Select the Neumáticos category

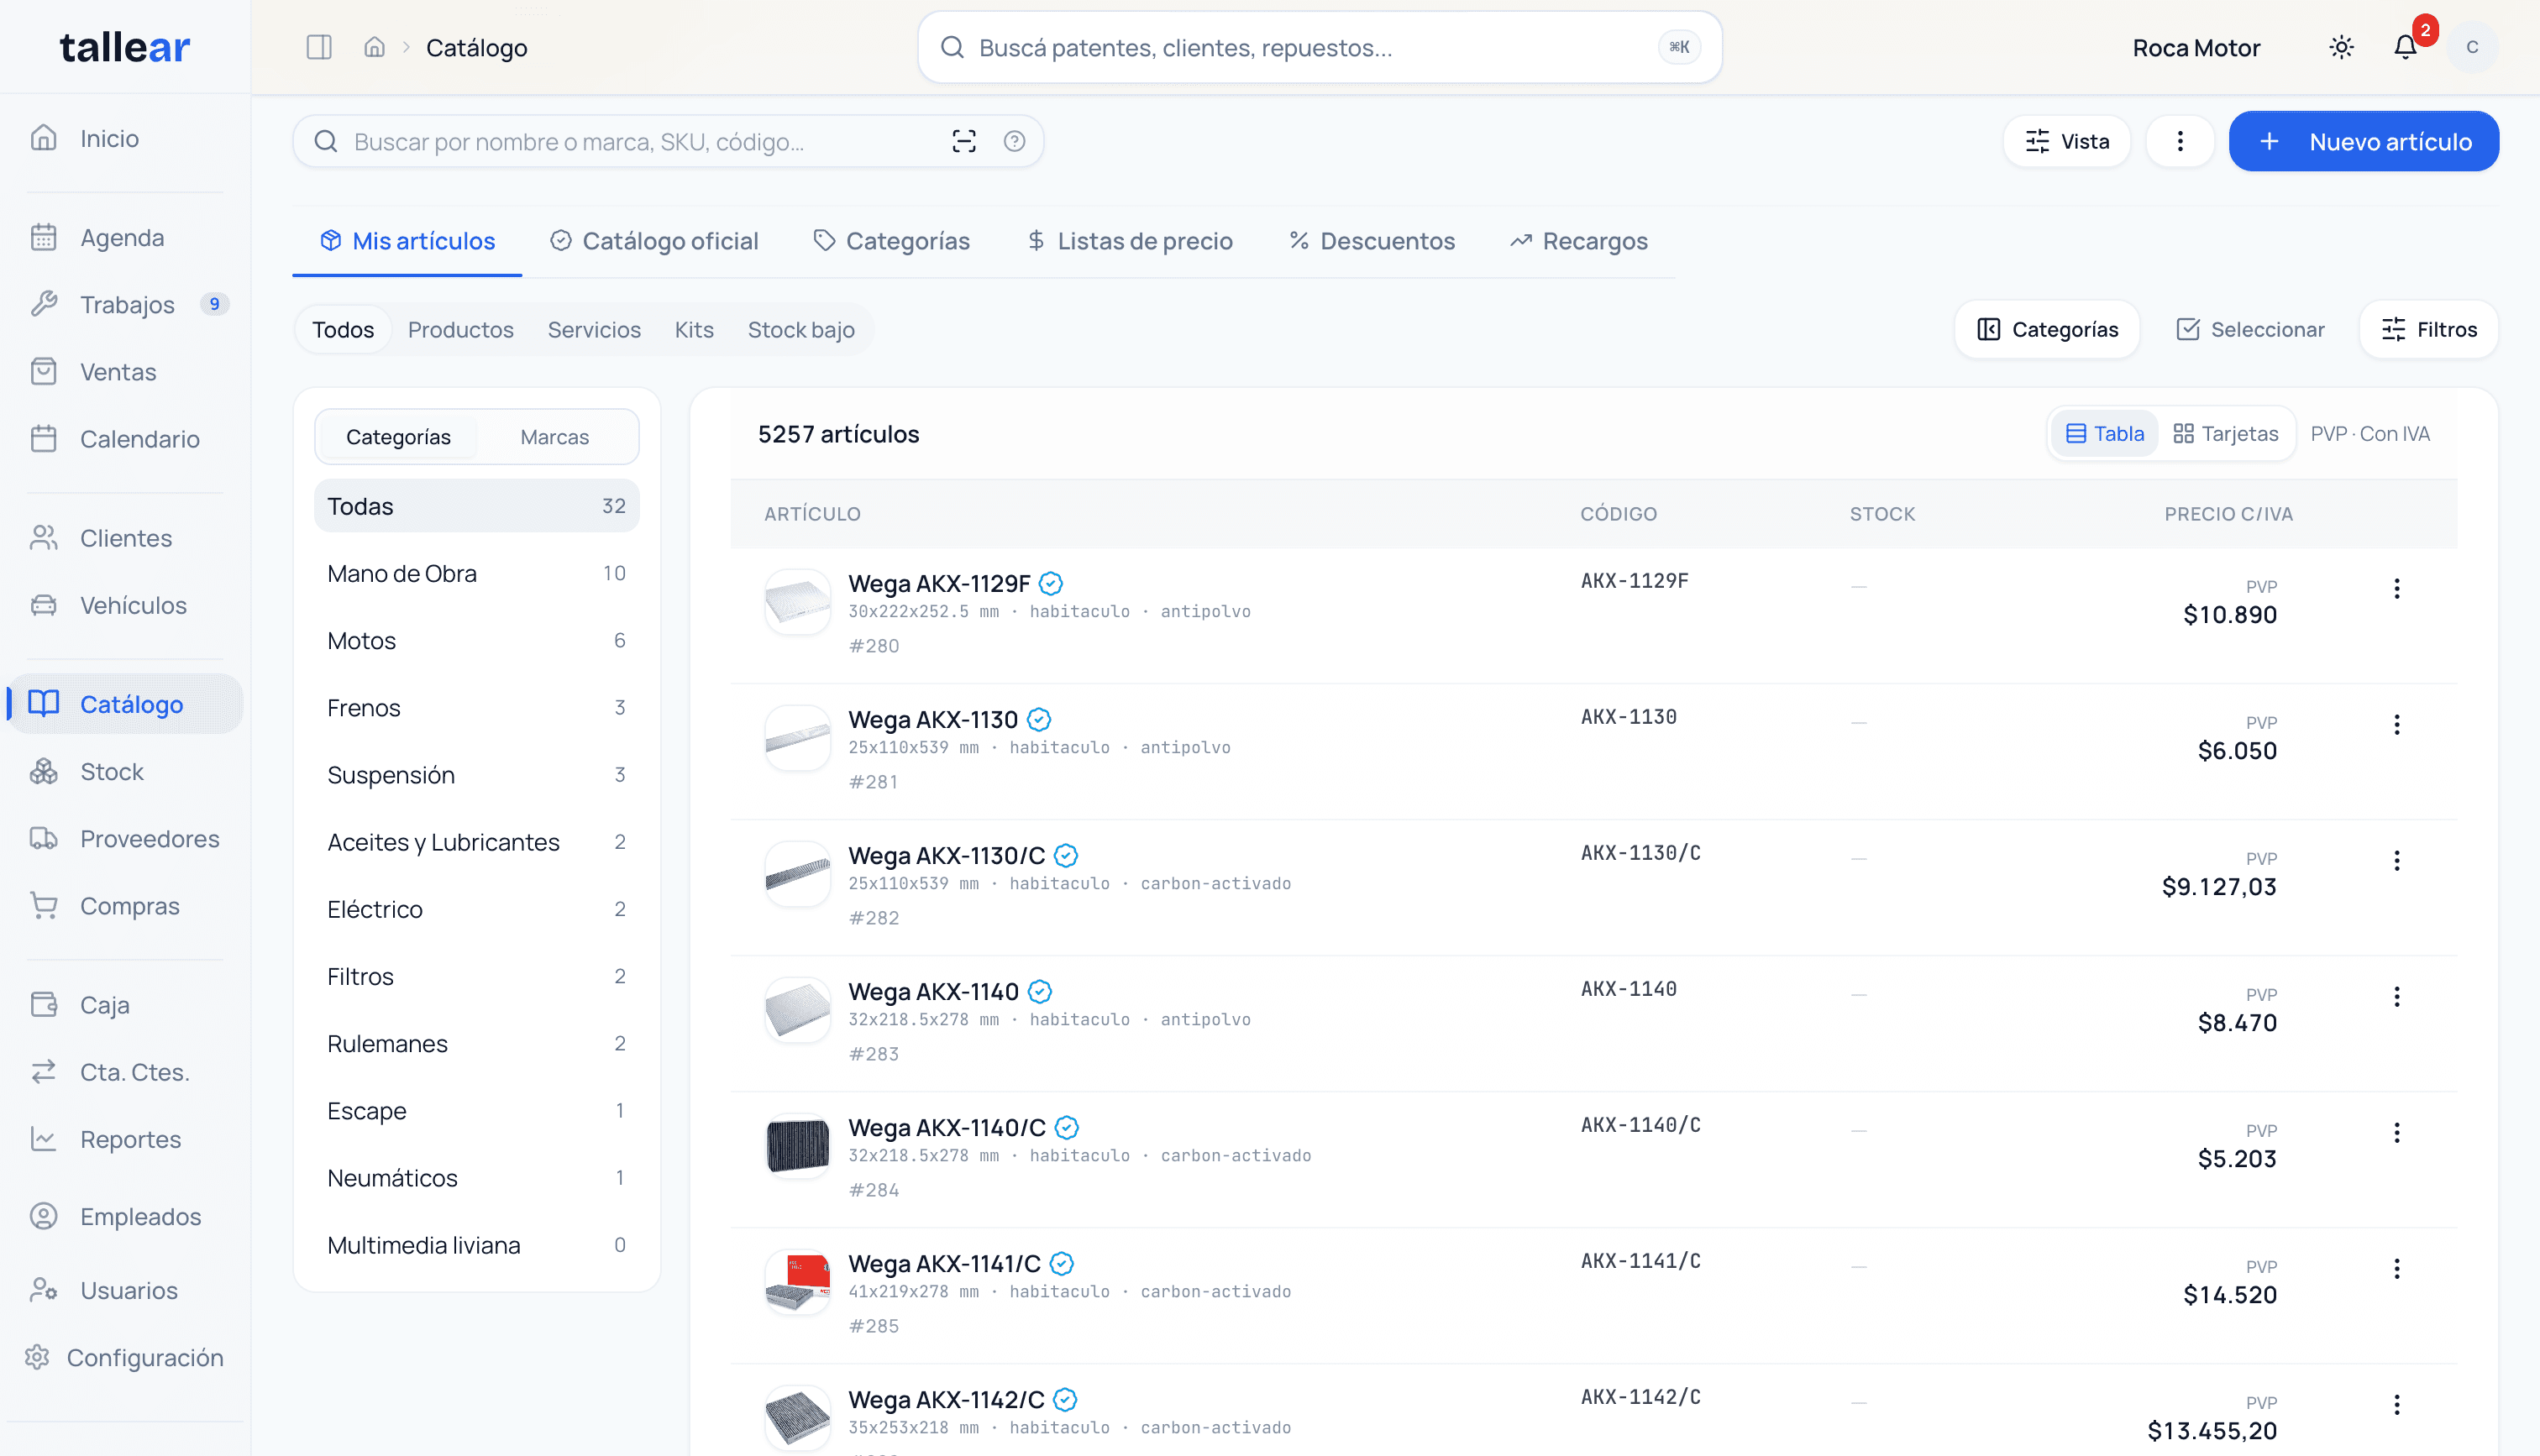click(477, 1177)
